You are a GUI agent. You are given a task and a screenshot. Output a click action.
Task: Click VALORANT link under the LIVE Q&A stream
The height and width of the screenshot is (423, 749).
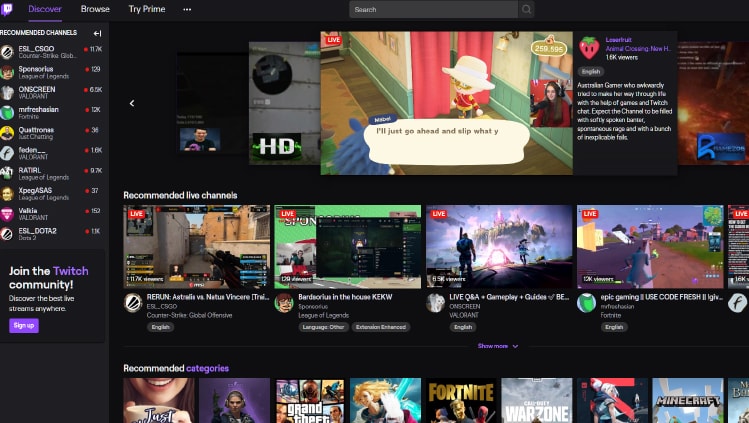pos(464,316)
